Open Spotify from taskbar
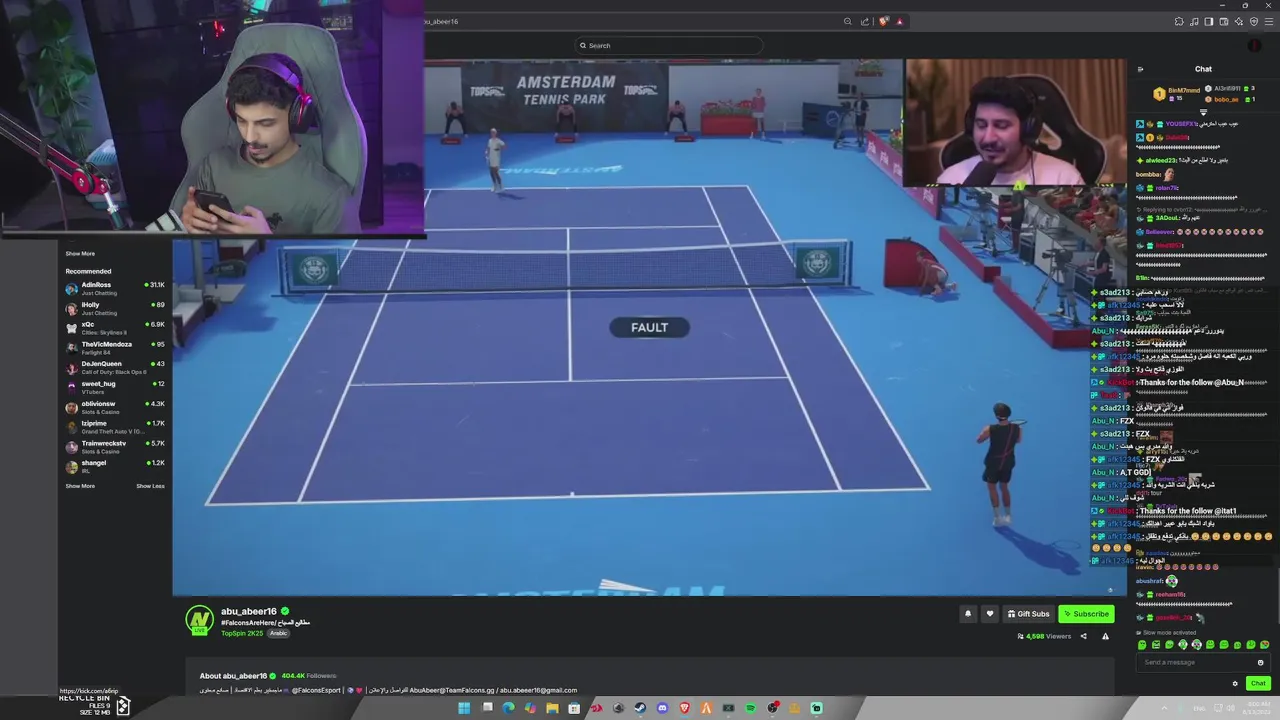Image resolution: width=1280 pixels, height=720 pixels. [x=750, y=708]
